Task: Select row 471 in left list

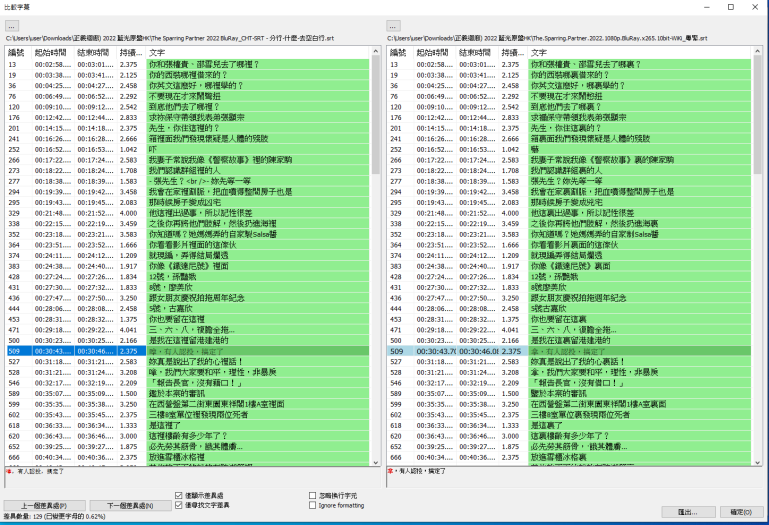Action: (x=188, y=330)
